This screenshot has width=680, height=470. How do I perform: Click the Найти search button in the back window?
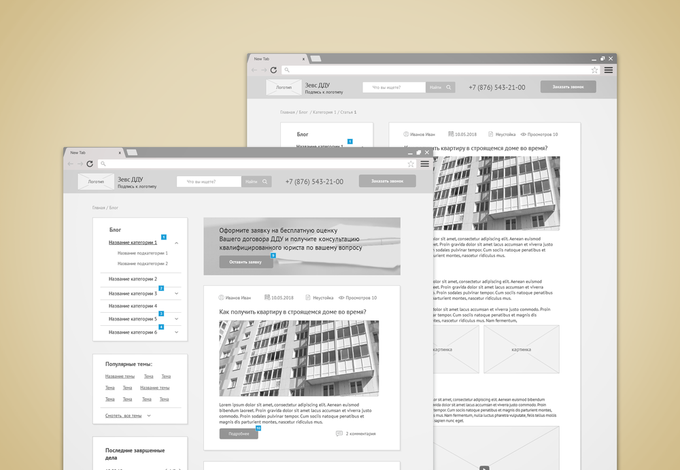click(441, 88)
